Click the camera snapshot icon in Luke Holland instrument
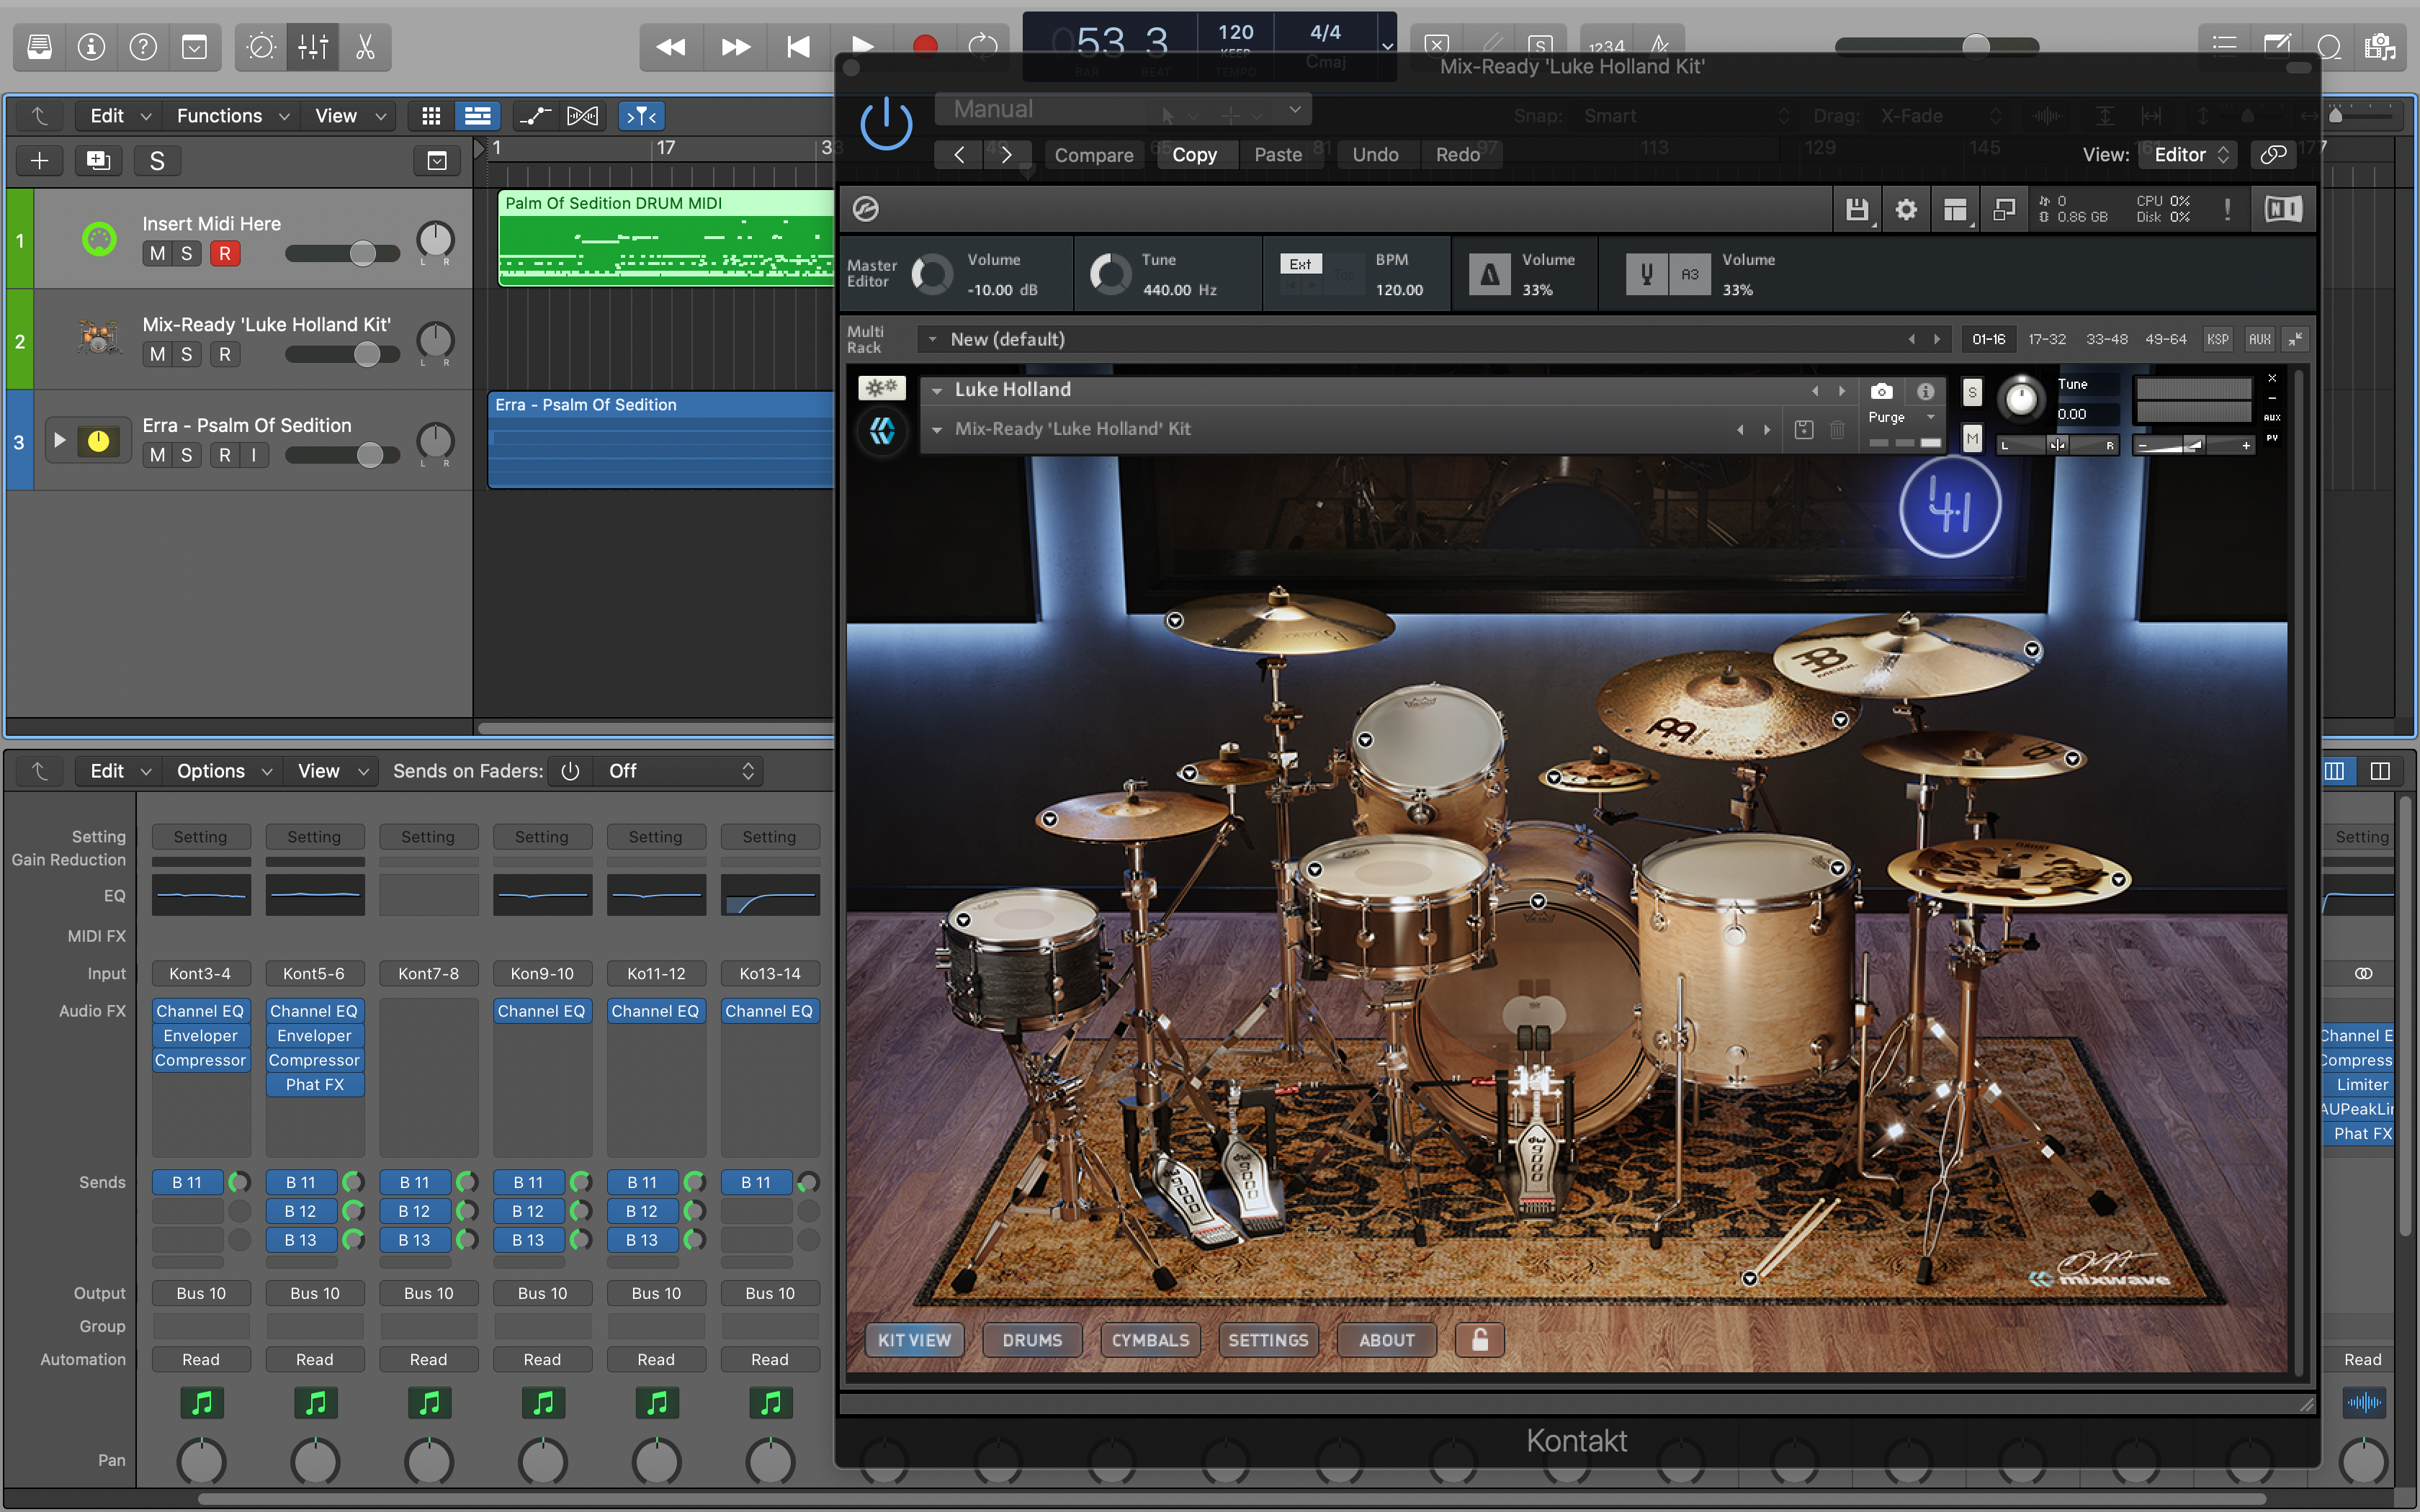This screenshot has height=1512, width=2420. click(x=1881, y=391)
